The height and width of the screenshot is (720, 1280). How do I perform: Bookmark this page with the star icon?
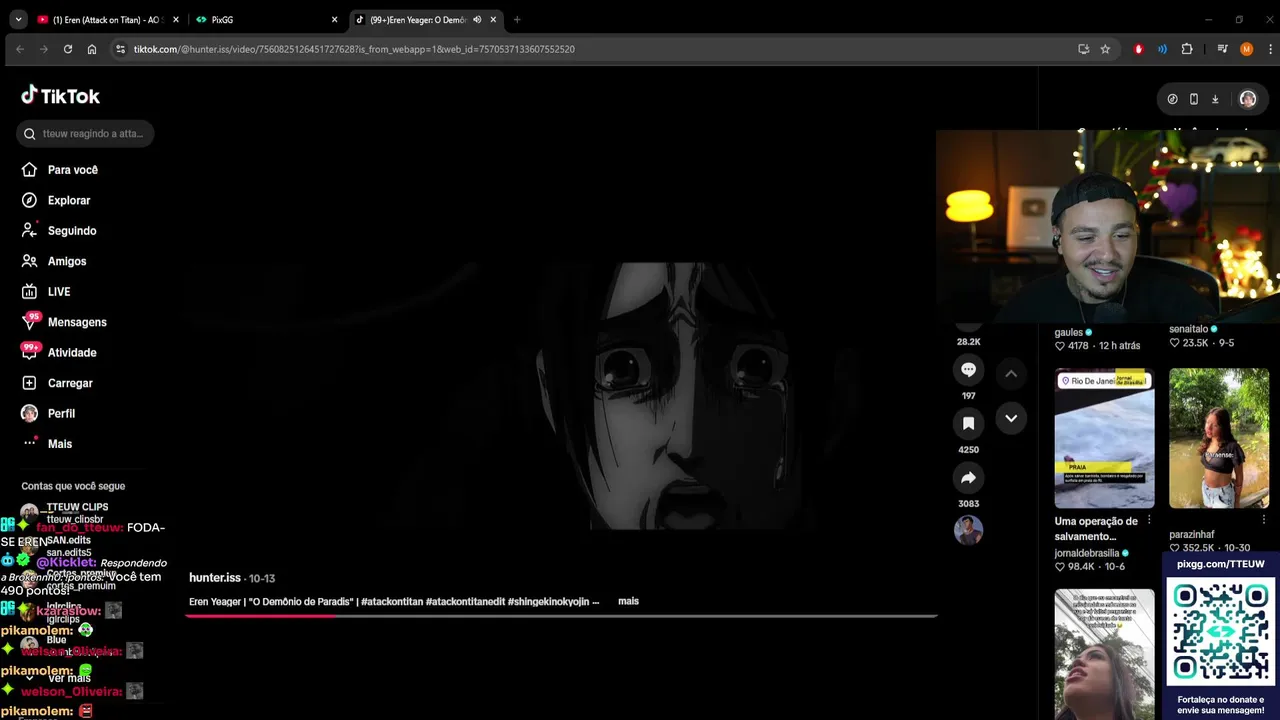point(1105,49)
